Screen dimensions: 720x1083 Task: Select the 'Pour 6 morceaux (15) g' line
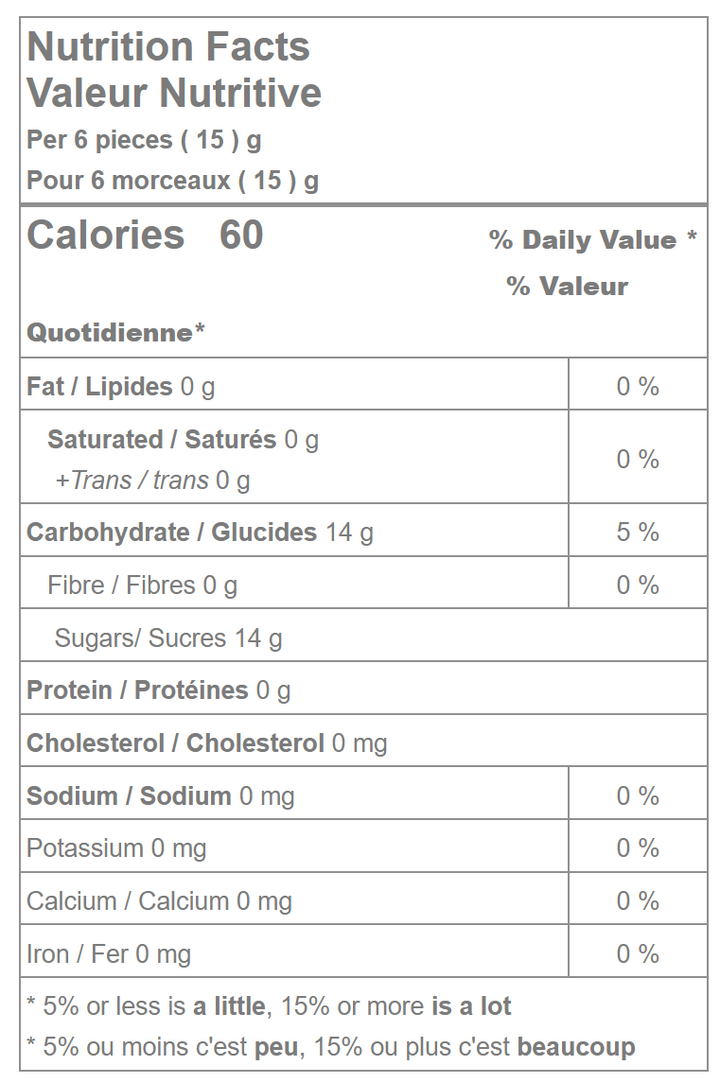172,181
